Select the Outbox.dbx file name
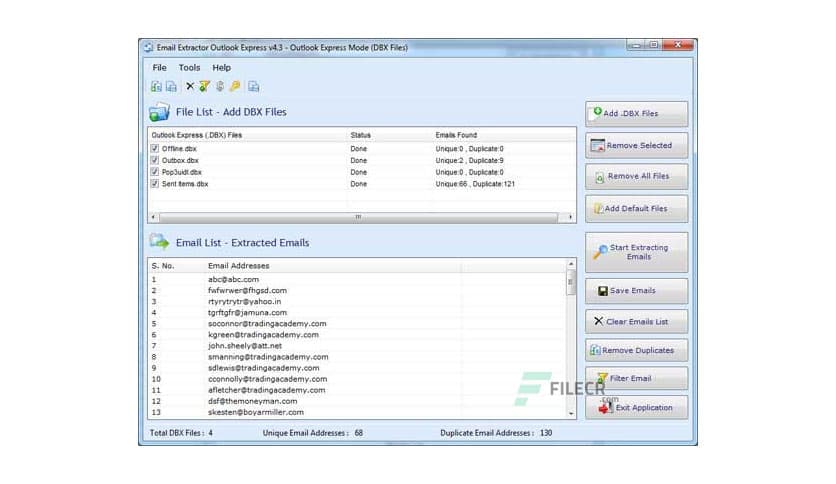This screenshot has height=484, width=836. point(180,160)
